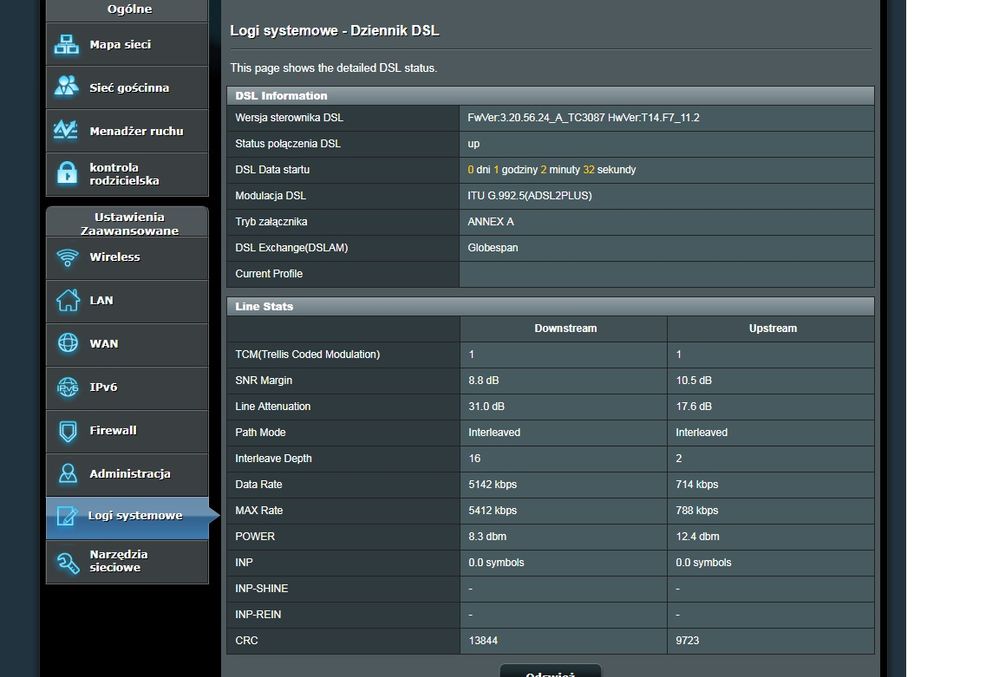
Task: Select the DSL Information table header
Action: click(x=281, y=96)
